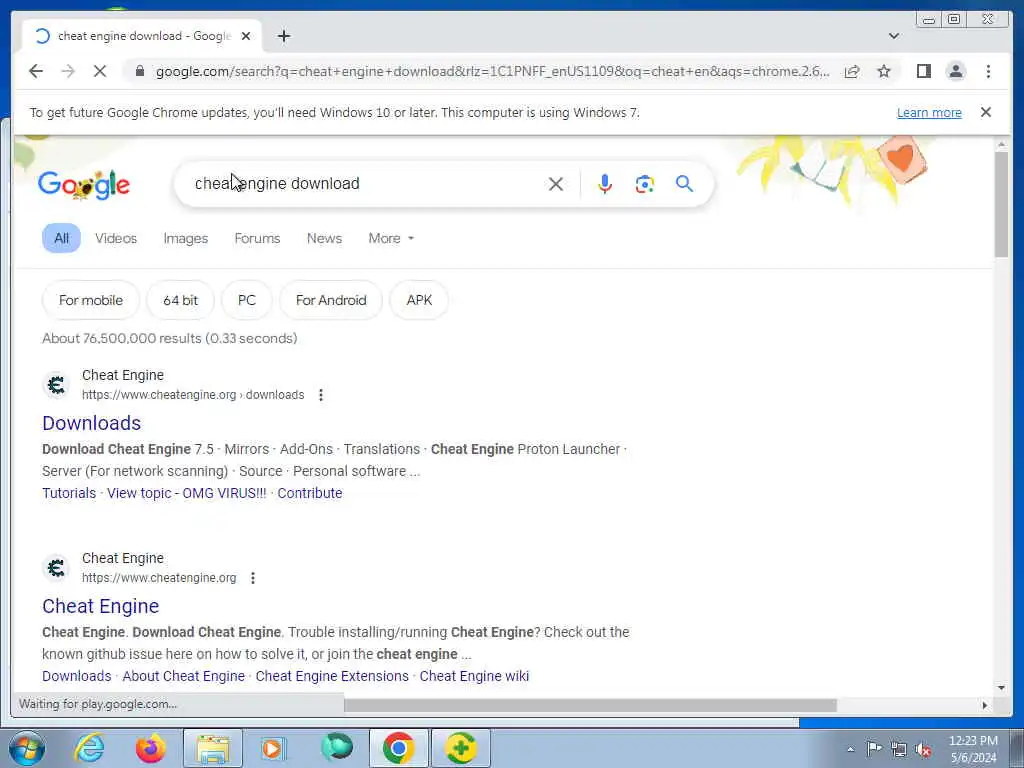Viewport: 1024px width, 768px height.
Task: Switch to Chrome in taskbar
Action: pyautogui.click(x=399, y=748)
